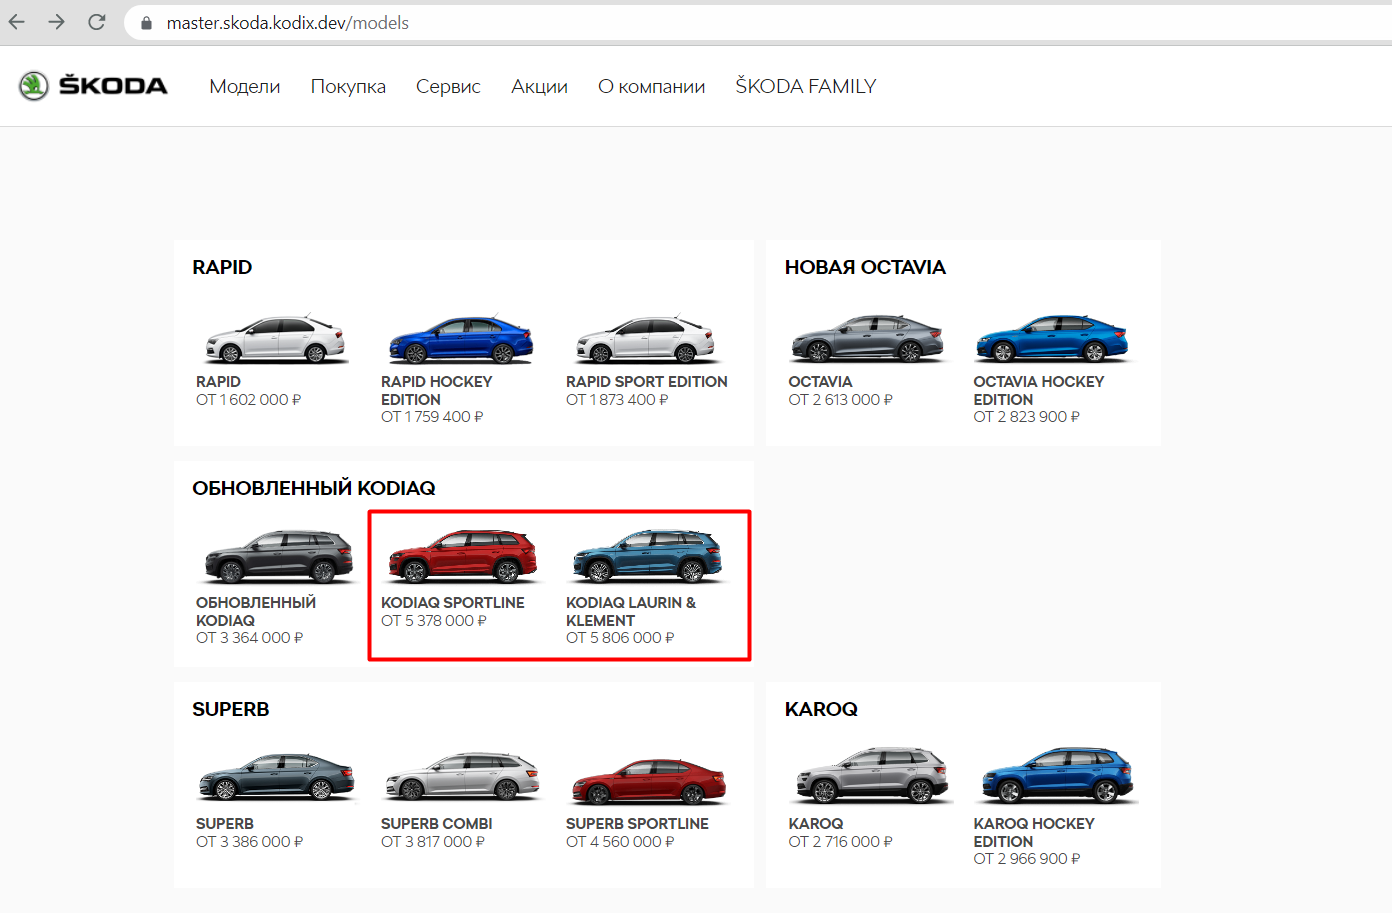Open the KAROQ model name link

click(x=816, y=824)
